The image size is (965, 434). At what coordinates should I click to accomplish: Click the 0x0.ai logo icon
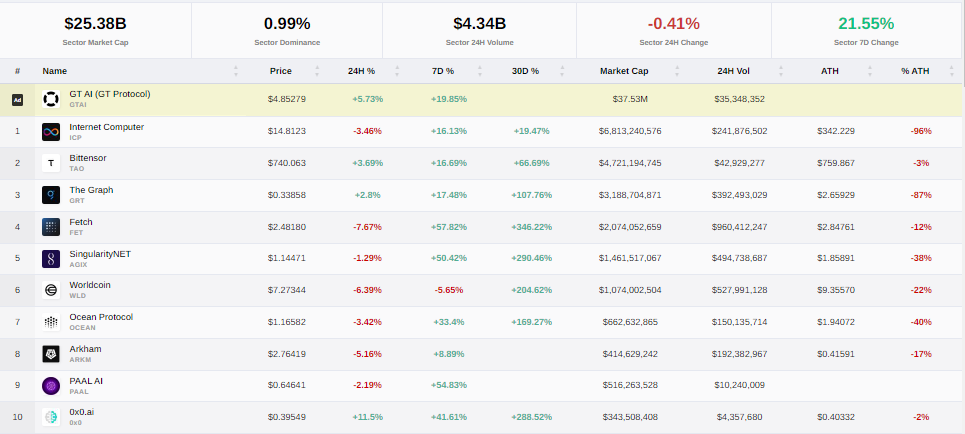51,417
